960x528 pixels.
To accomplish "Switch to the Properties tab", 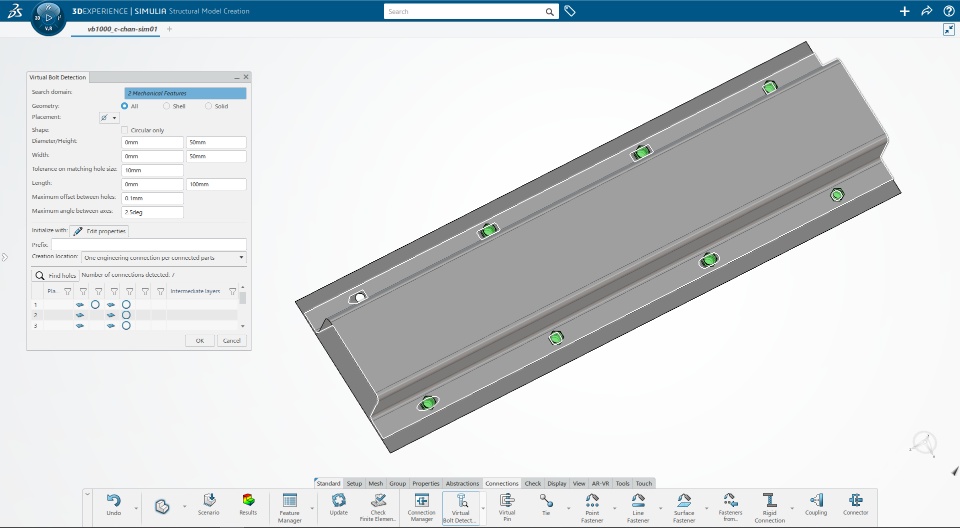I will pyautogui.click(x=426, y=483).
